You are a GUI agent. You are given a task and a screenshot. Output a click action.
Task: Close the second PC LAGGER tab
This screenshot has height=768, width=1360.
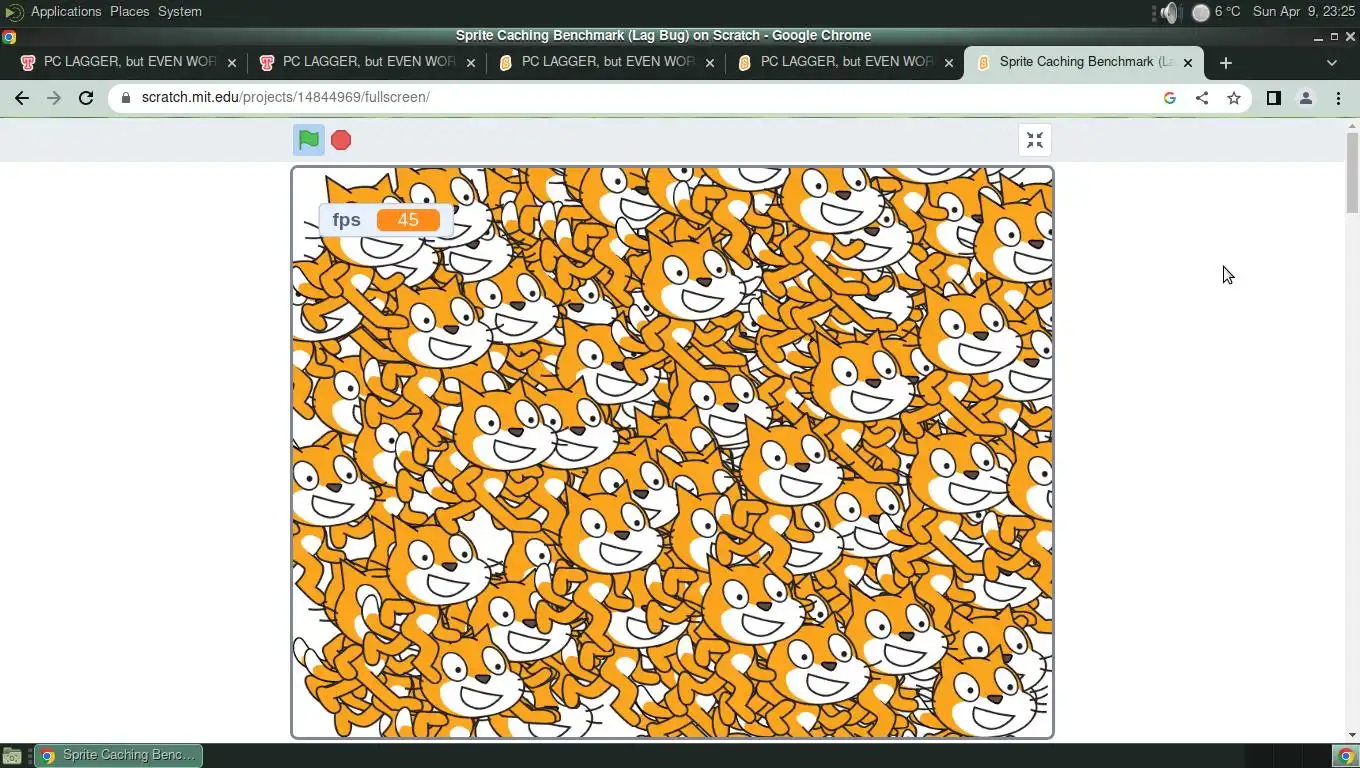point(471,62)
